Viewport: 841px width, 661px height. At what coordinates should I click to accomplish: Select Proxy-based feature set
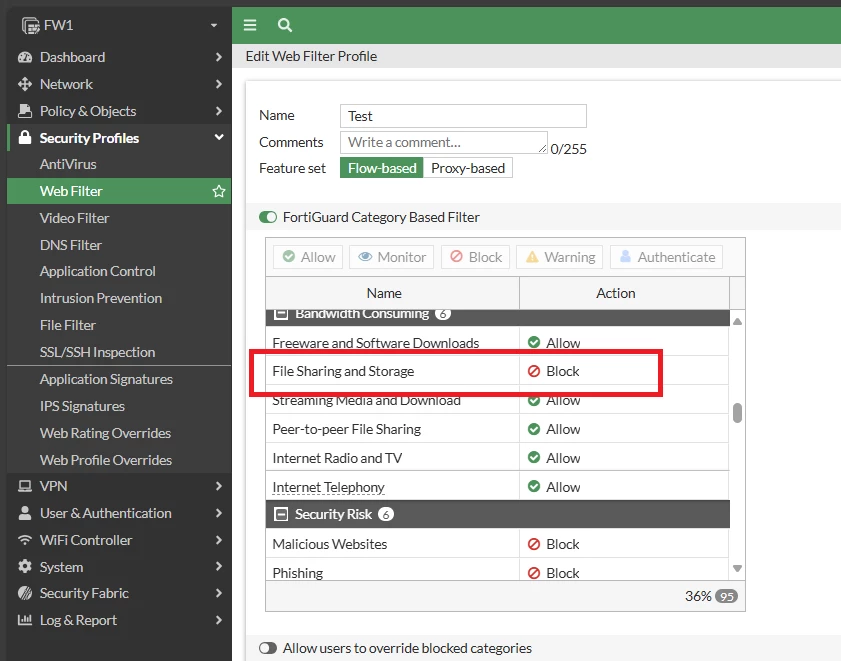(468, 167)
